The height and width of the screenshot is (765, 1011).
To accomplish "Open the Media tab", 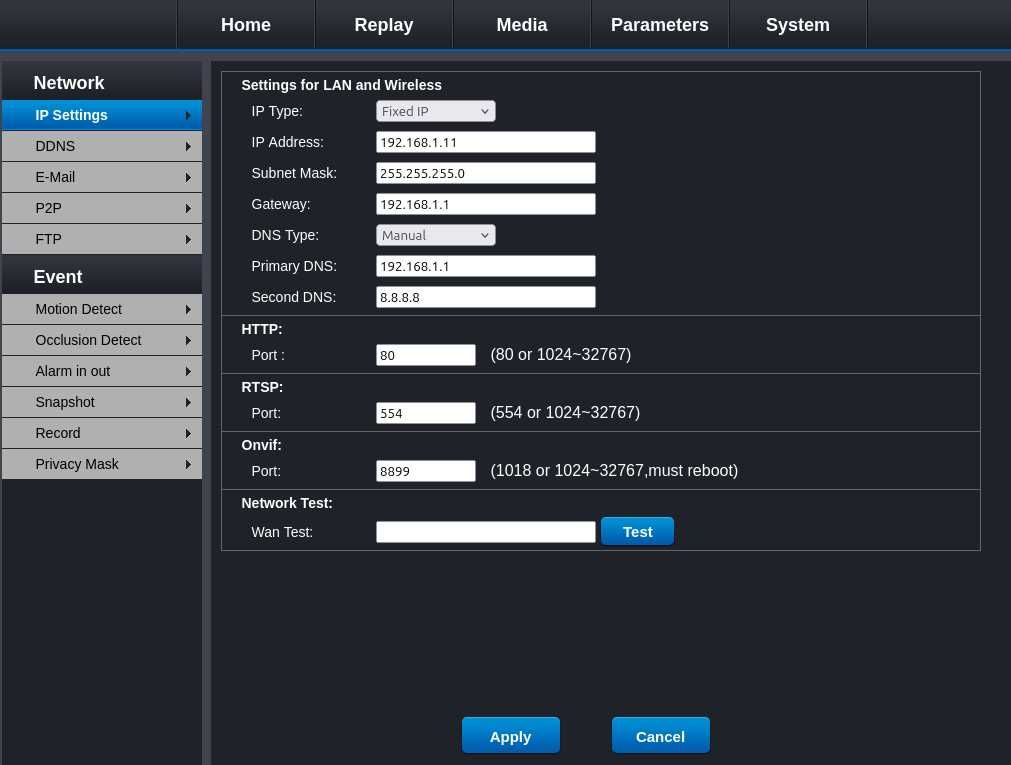I will (x=522, y=25).
